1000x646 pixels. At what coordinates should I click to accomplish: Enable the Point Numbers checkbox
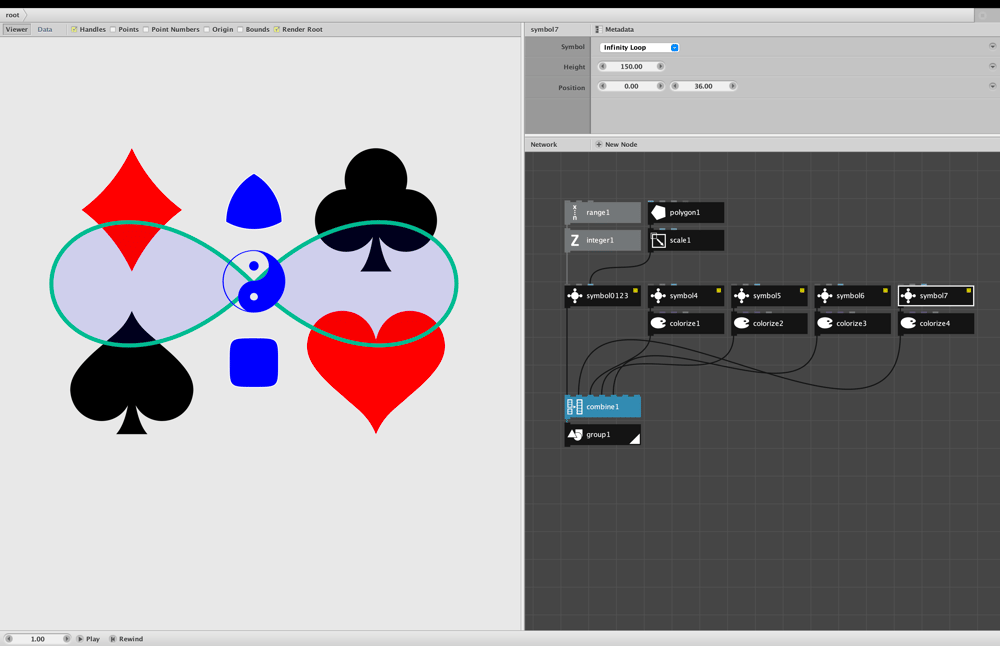tap(146, 29)
